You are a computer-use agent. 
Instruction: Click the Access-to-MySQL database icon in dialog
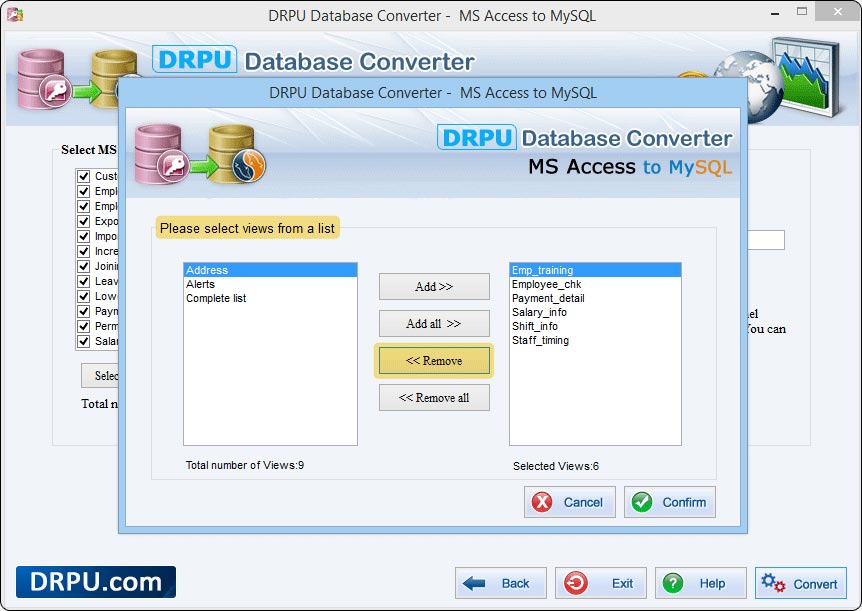pyautogui.click(x=200, y=154)
